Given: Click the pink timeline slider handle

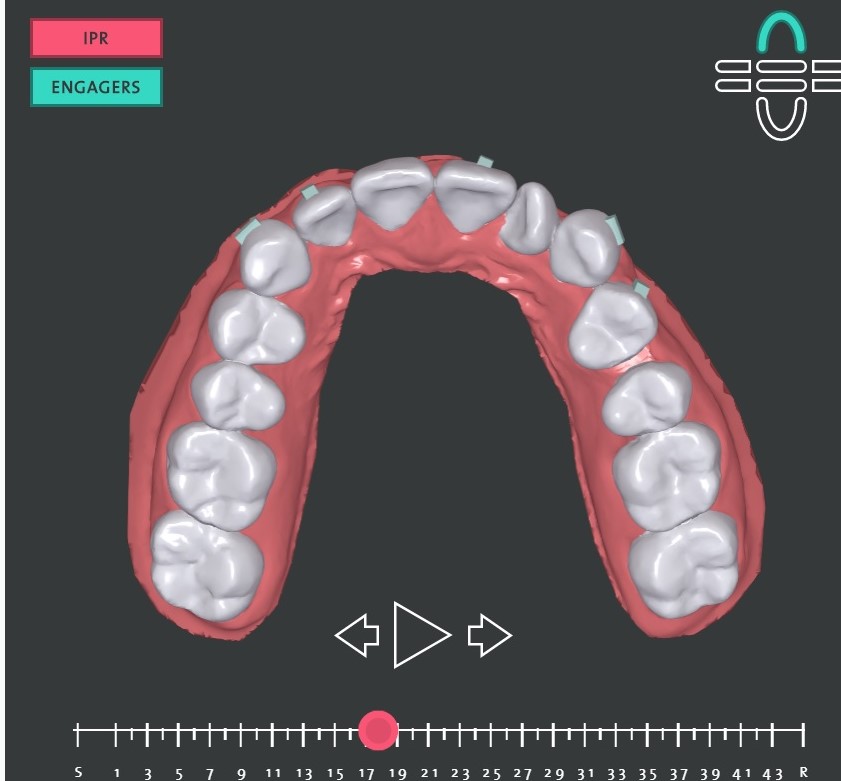Looking at the screenshot, I should pyautogui.click(x=378, y=731).
